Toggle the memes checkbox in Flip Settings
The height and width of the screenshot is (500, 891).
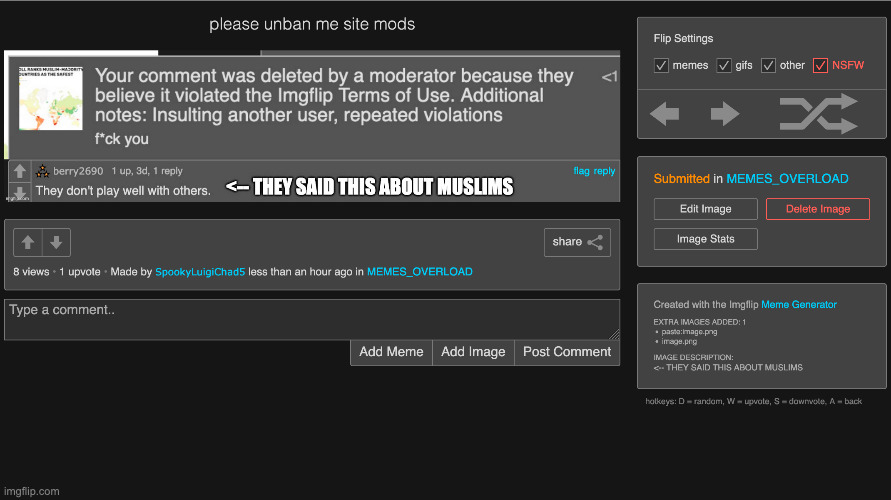coord(661,65)
